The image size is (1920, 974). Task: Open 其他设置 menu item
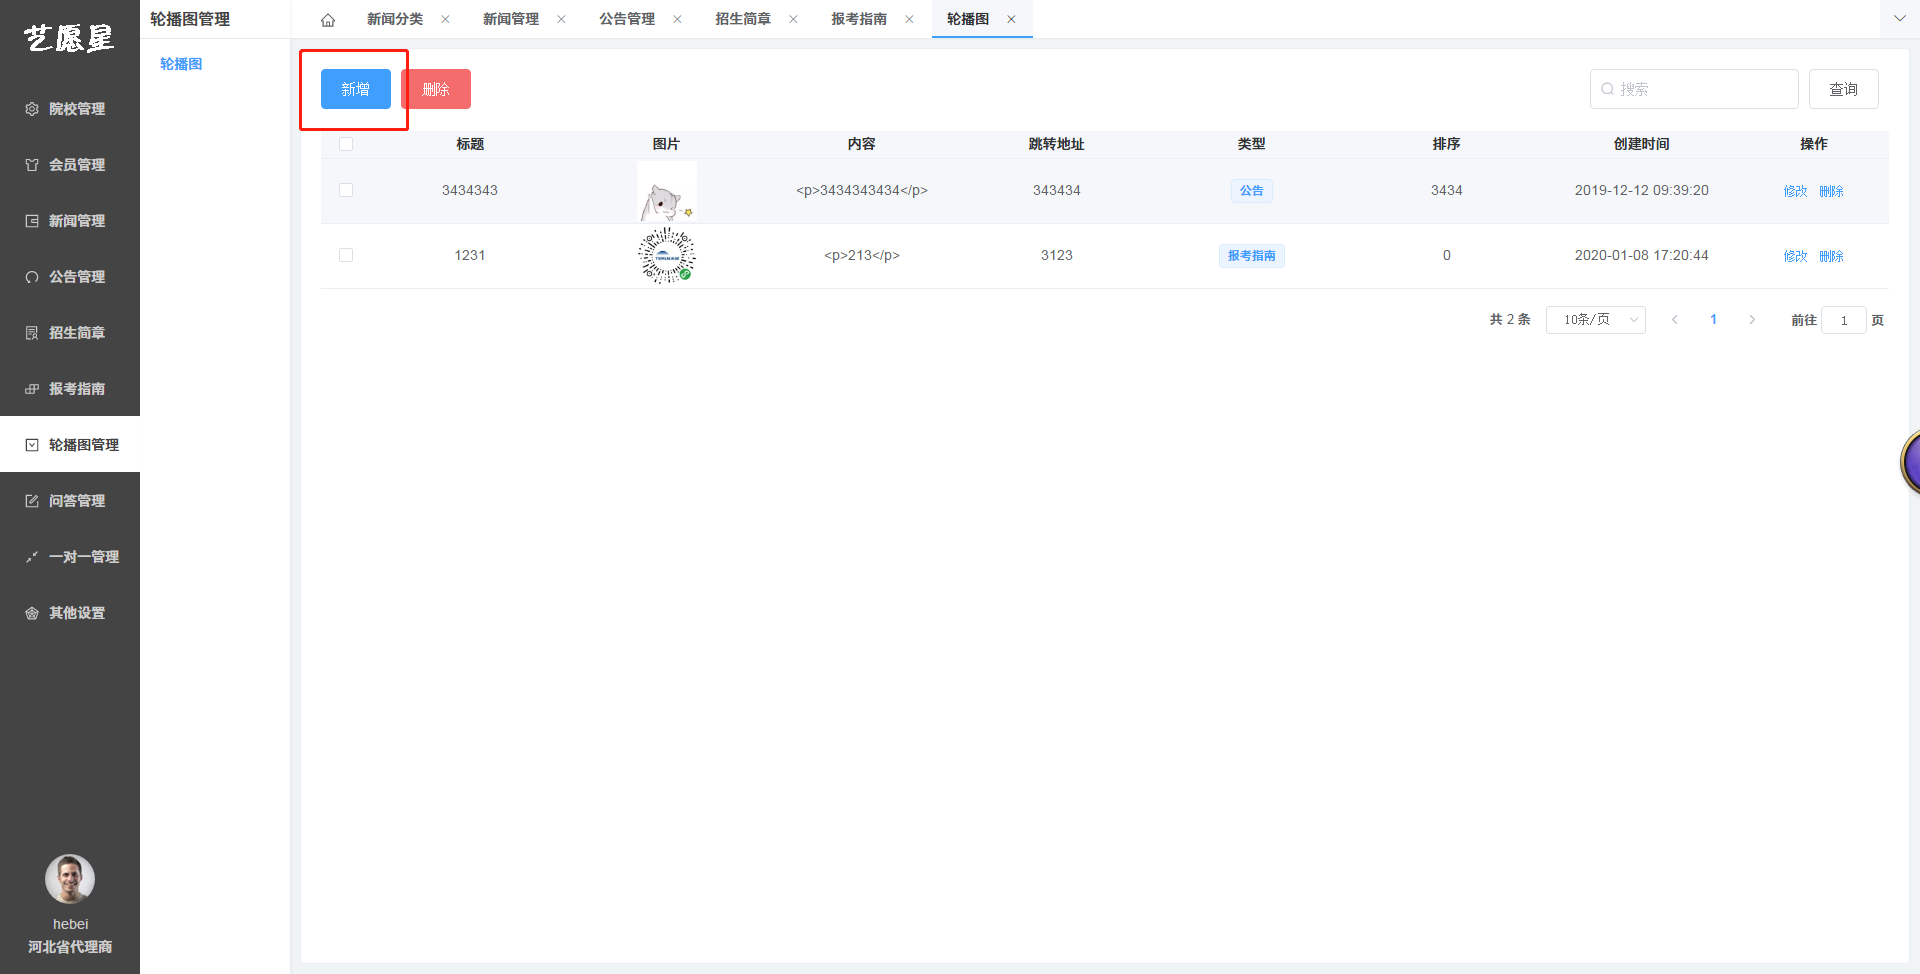click(x=70, y=613)
